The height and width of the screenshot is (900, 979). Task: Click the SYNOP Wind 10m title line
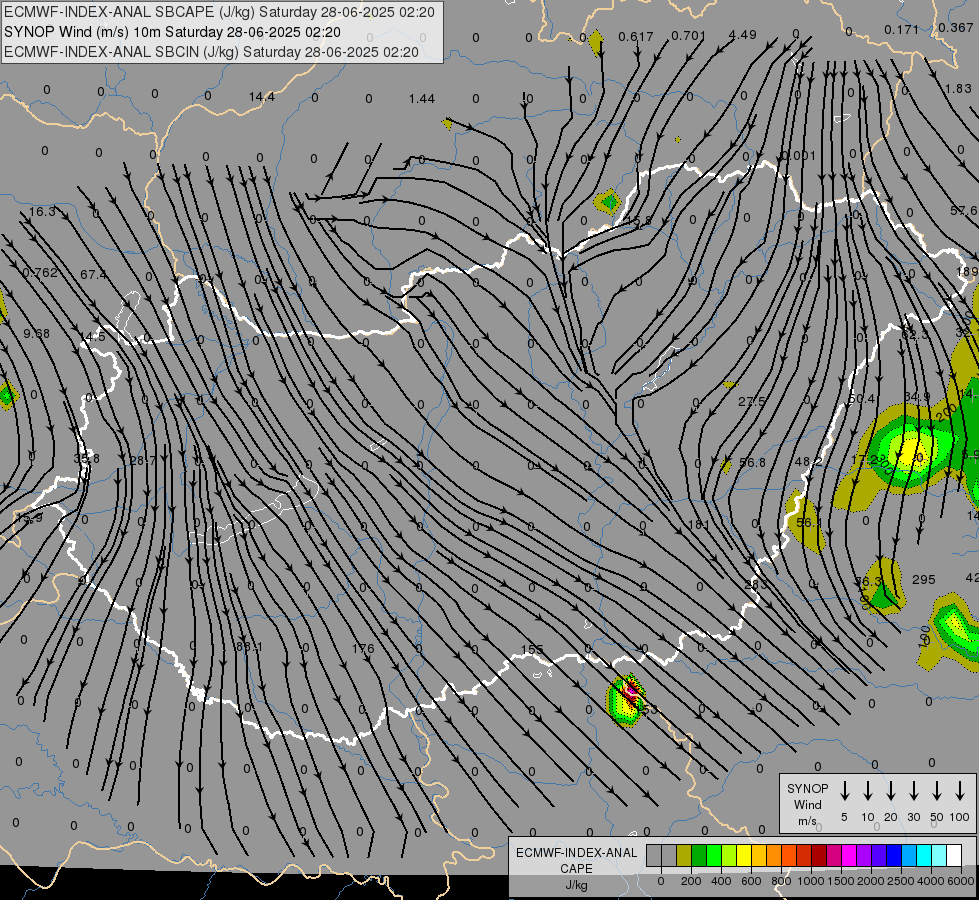pos(172,32)
